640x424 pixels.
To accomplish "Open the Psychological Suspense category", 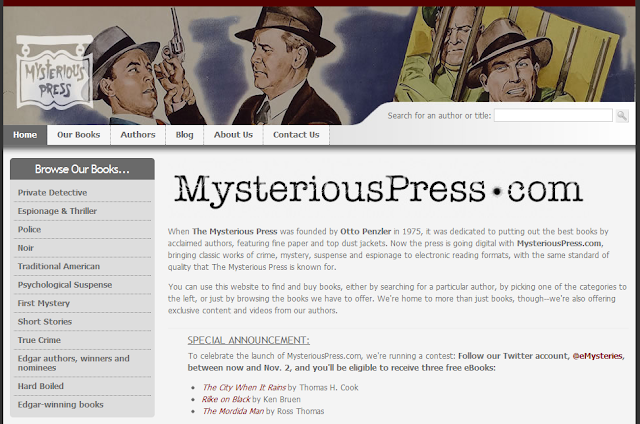I will (65, 285).
